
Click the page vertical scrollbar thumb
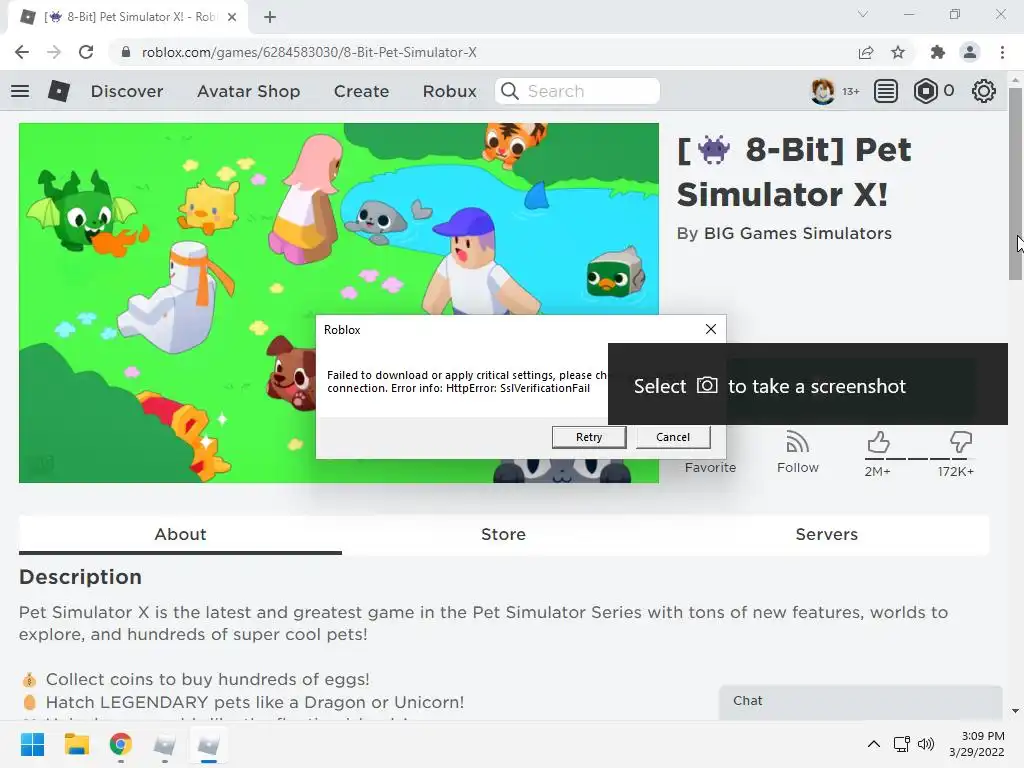coord(1015,183)
